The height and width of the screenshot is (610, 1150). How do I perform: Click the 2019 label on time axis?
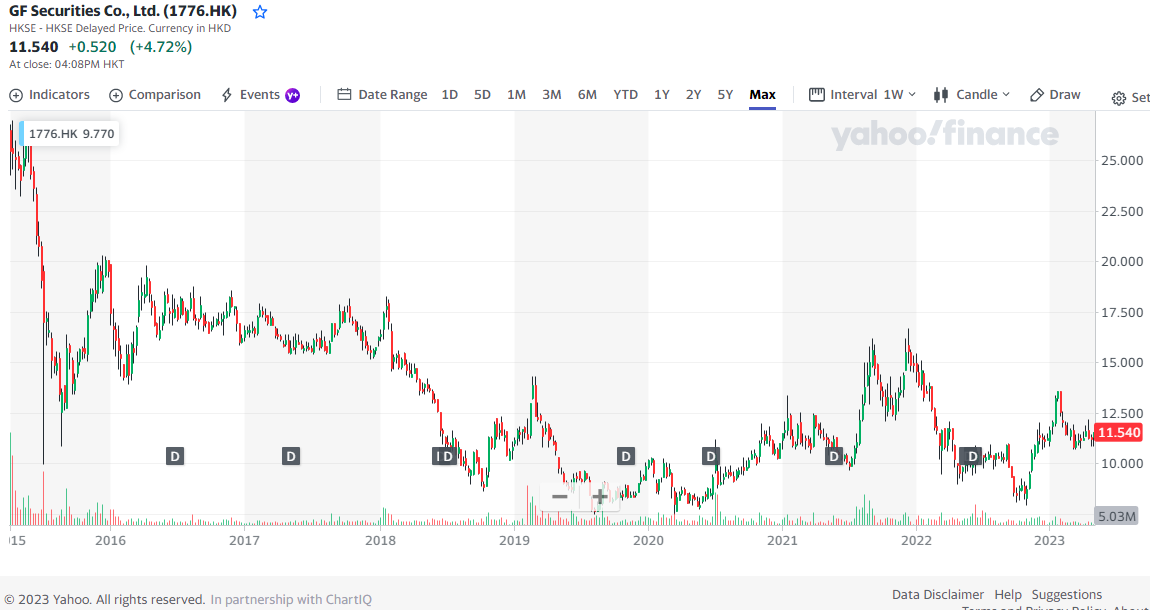tap(514, 541)
